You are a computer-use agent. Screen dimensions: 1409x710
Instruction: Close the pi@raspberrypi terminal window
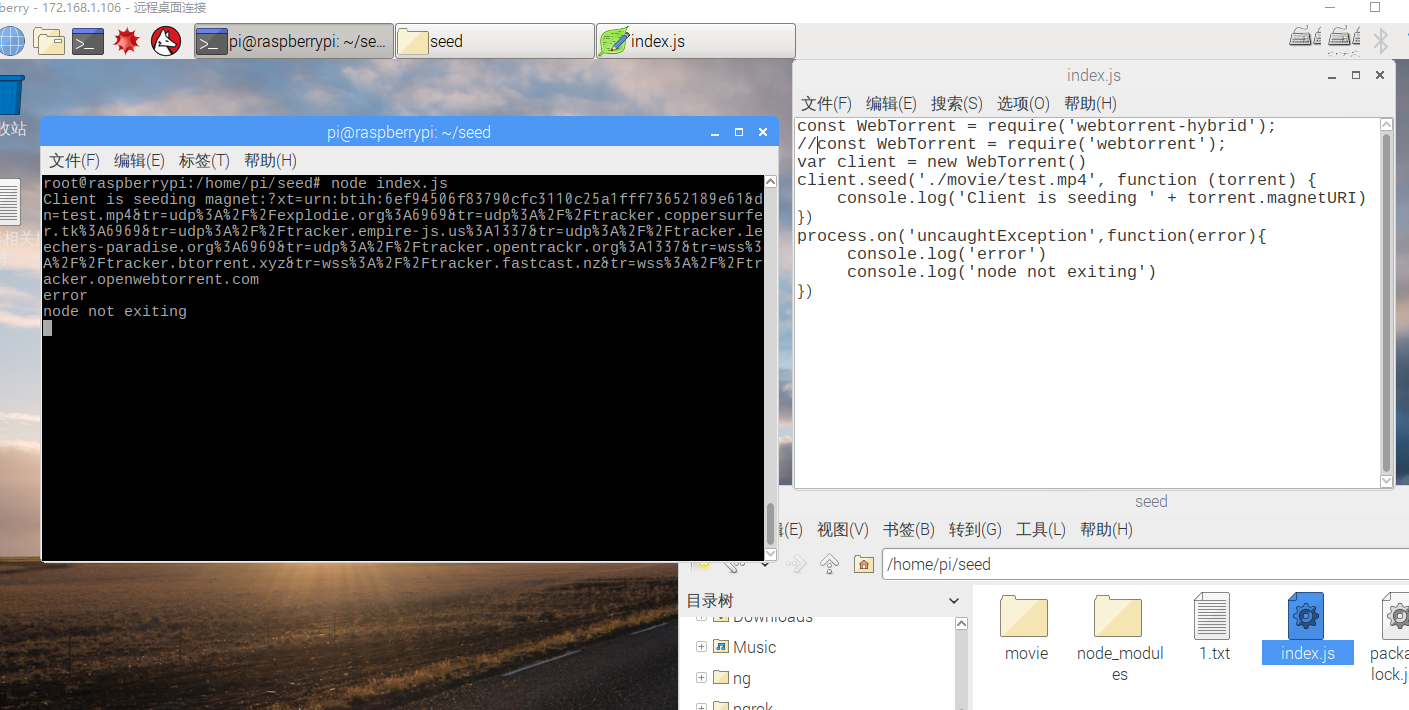(763, 132)
